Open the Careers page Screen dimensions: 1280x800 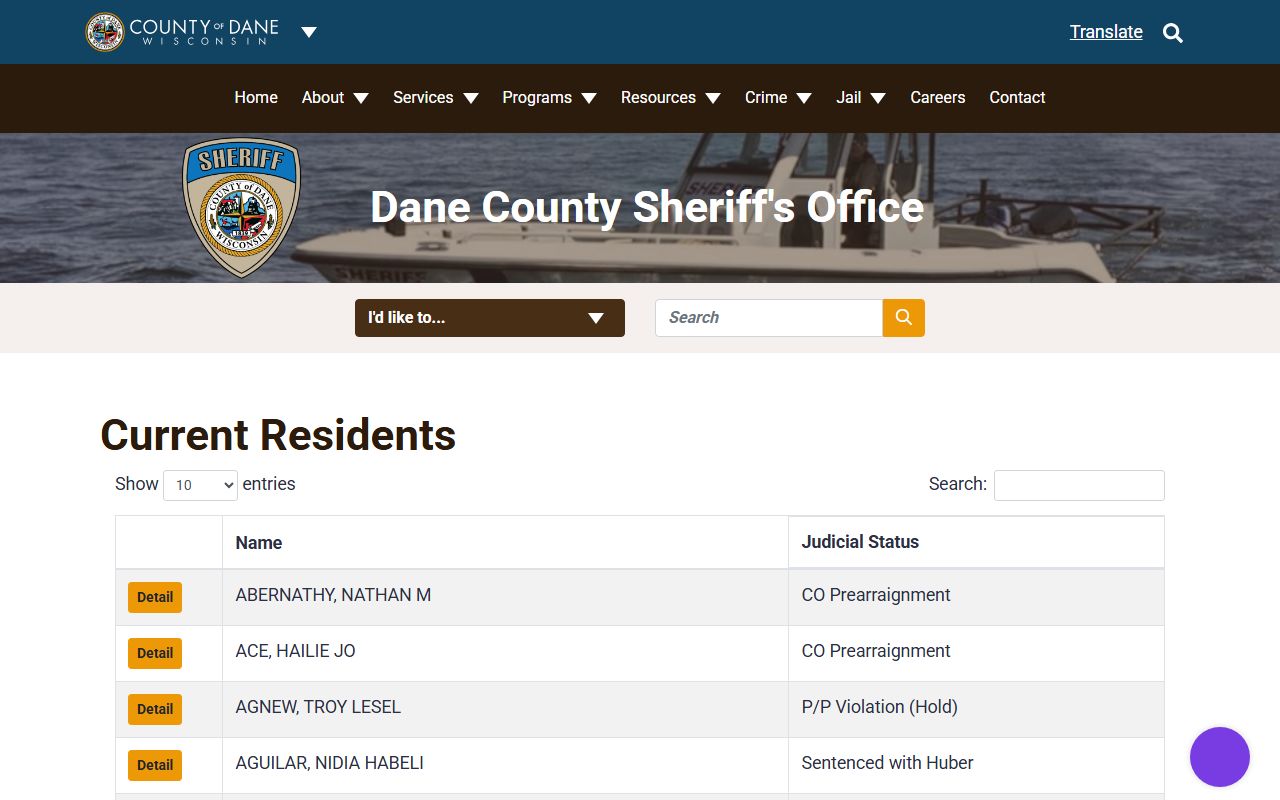tap(938, 97)
